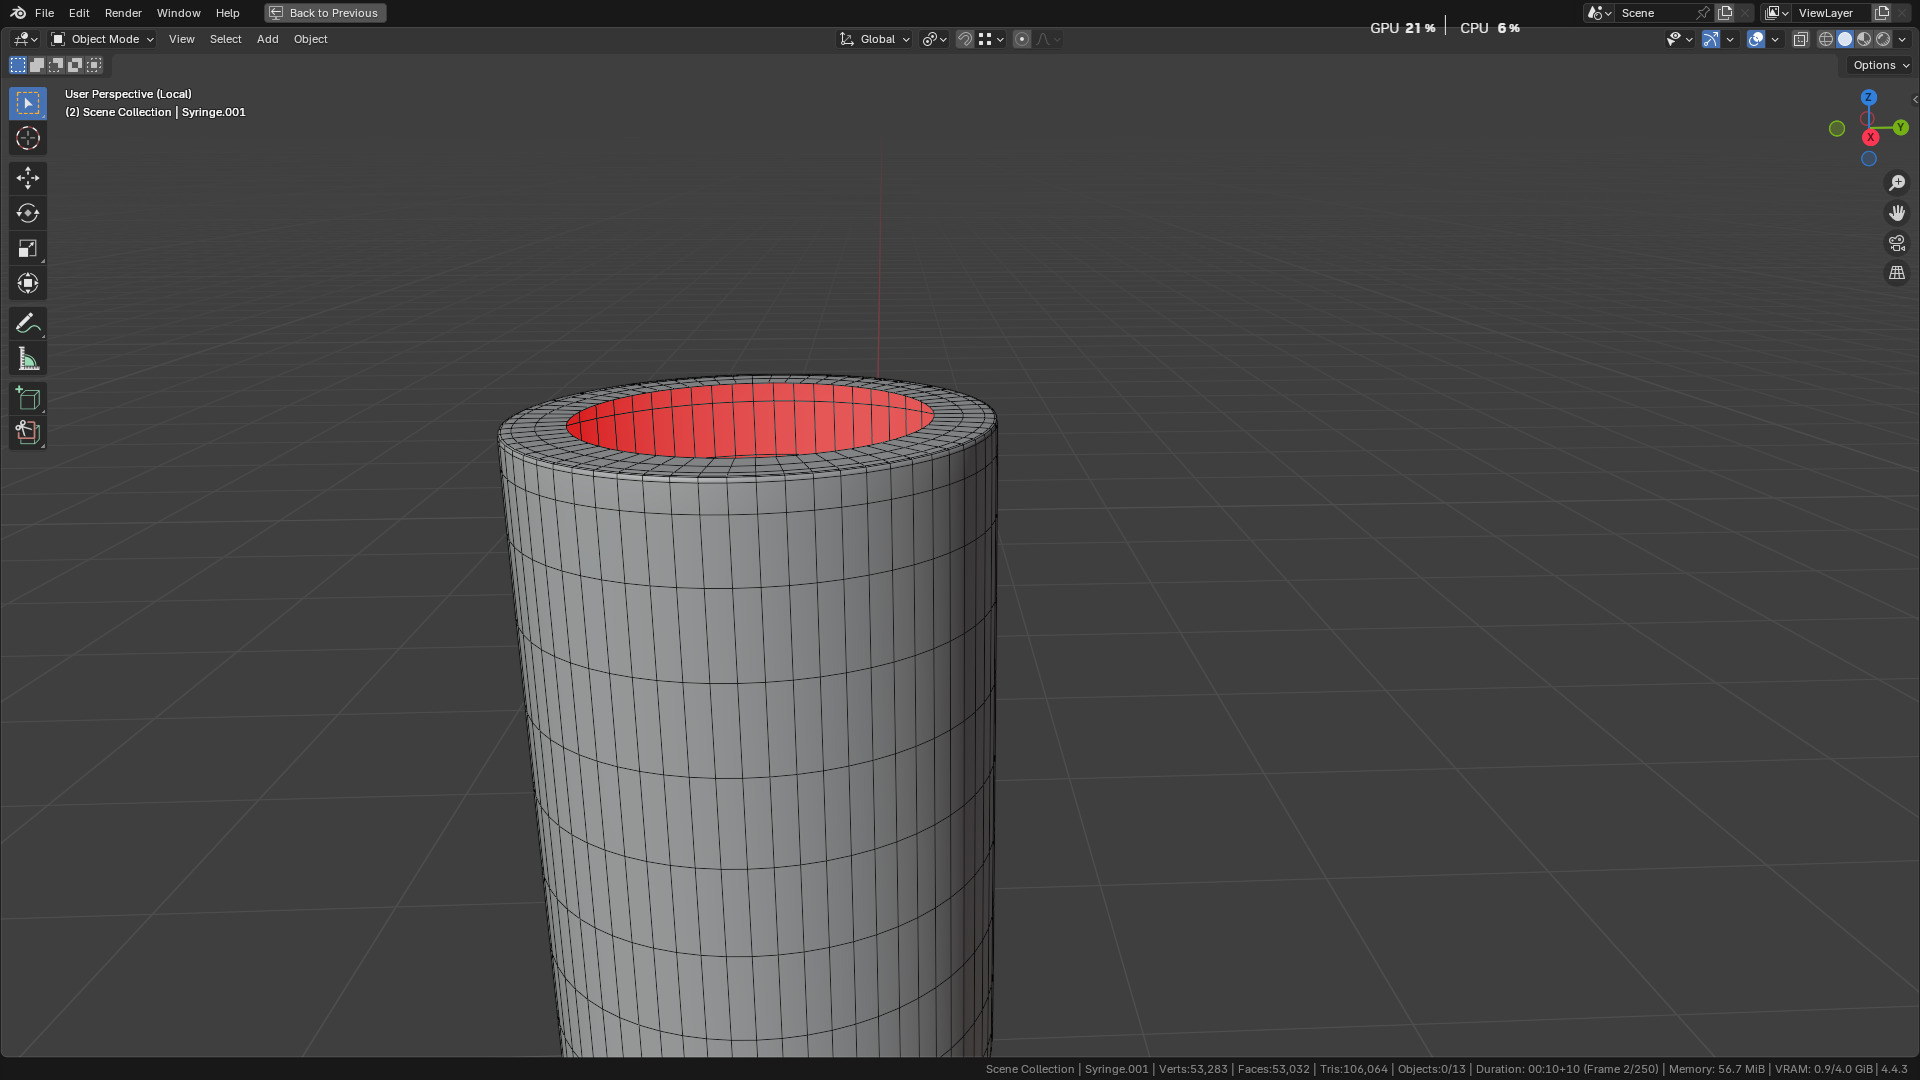Select the Rotate tool
Screen dimensions: 1920x1080
pos(28,213)
